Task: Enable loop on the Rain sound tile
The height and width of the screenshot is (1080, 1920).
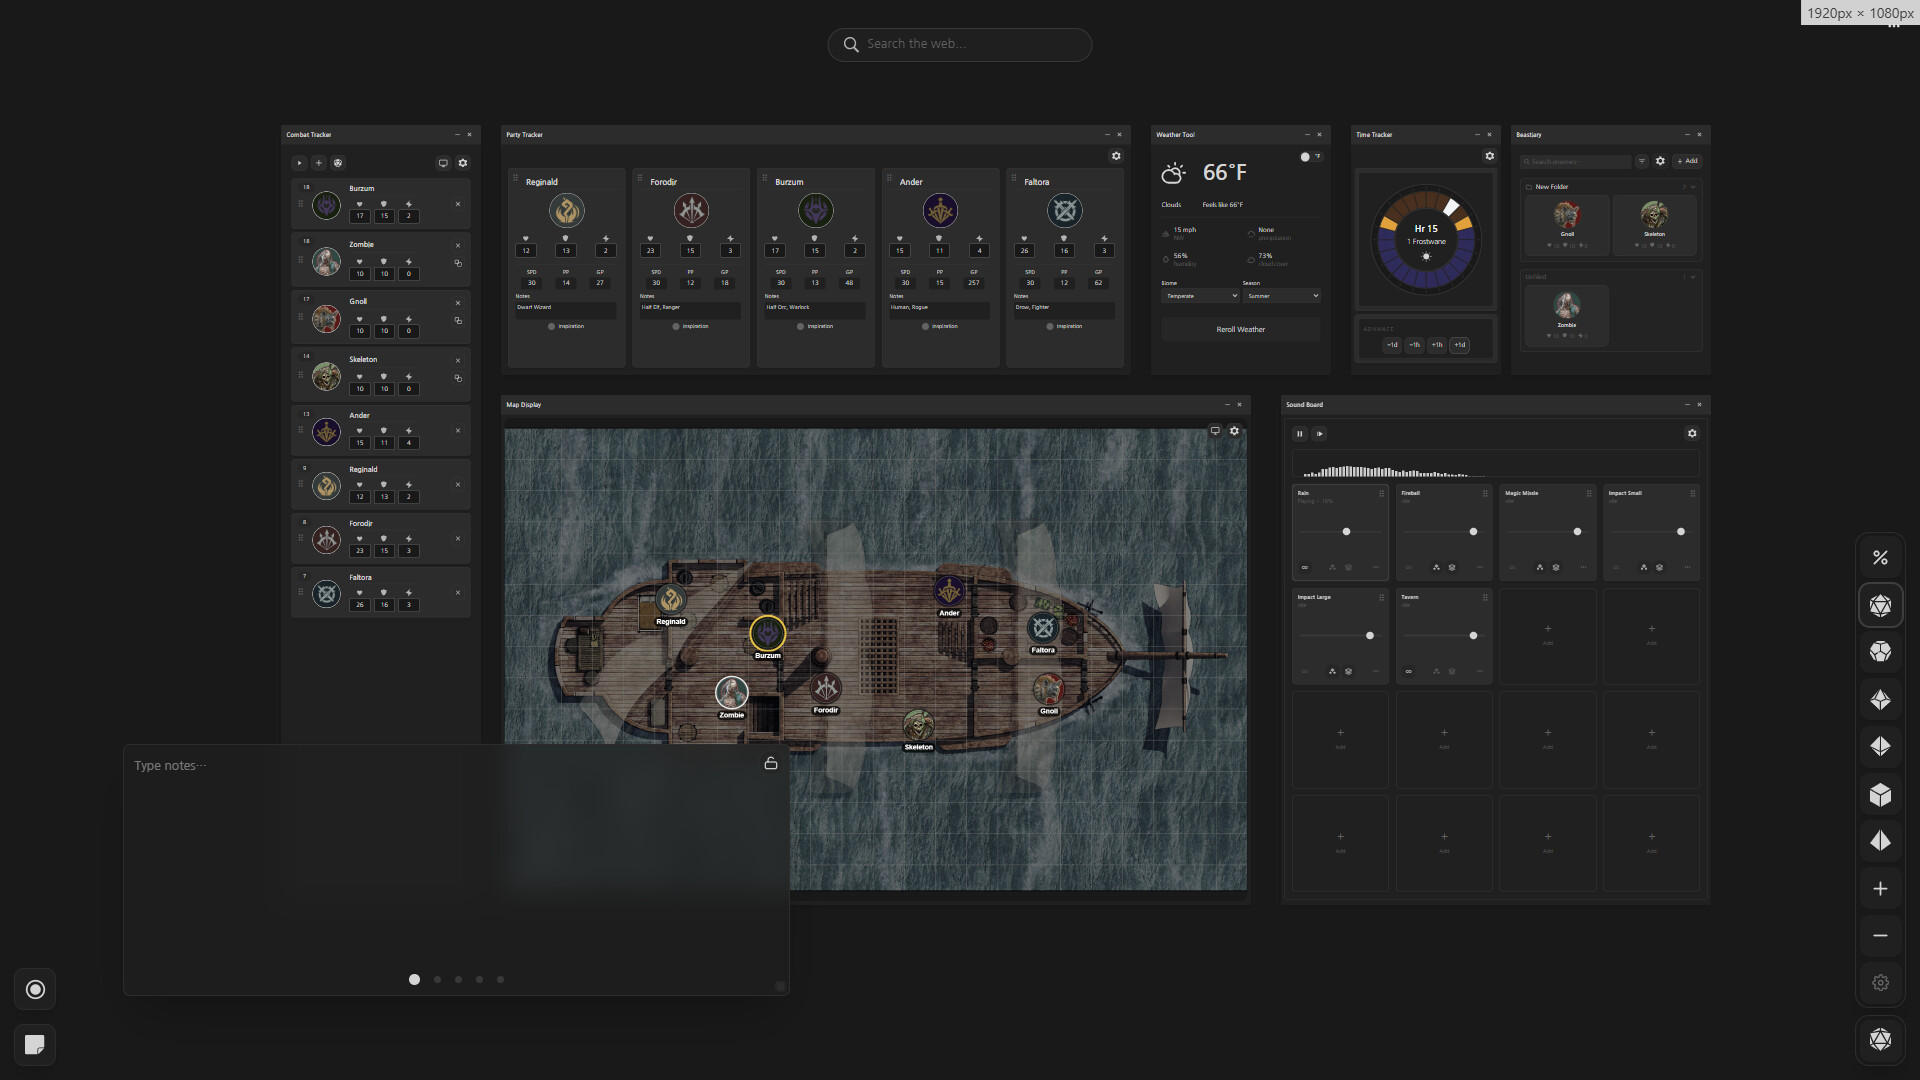Action: [1305, 567]
